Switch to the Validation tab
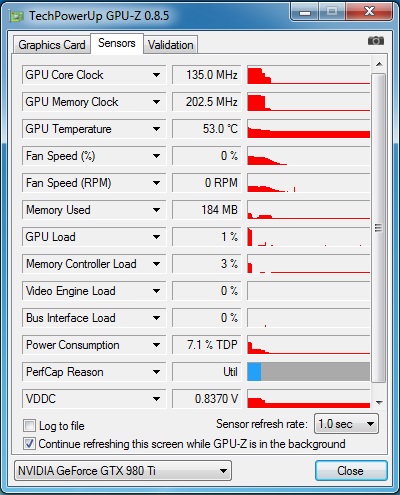This screenshot has width=400, height=495. [171, 45]
